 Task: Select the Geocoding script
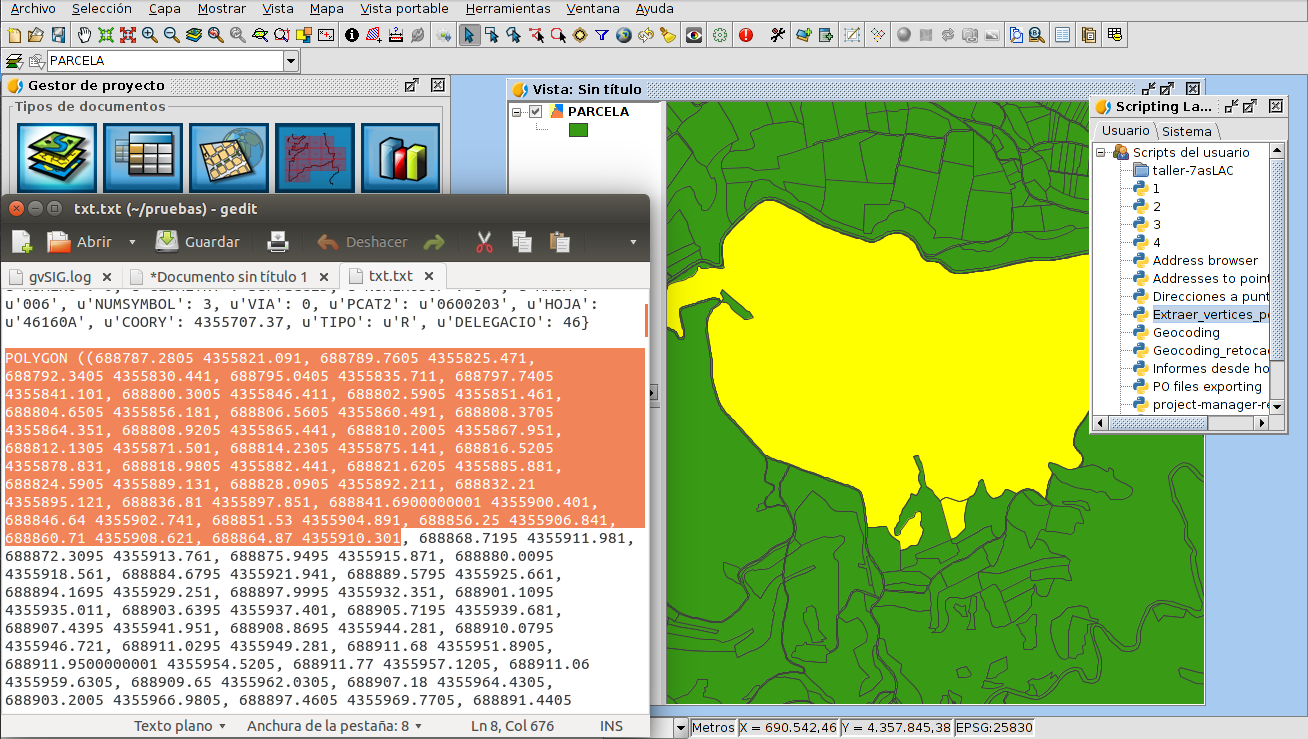(1186, 333)
